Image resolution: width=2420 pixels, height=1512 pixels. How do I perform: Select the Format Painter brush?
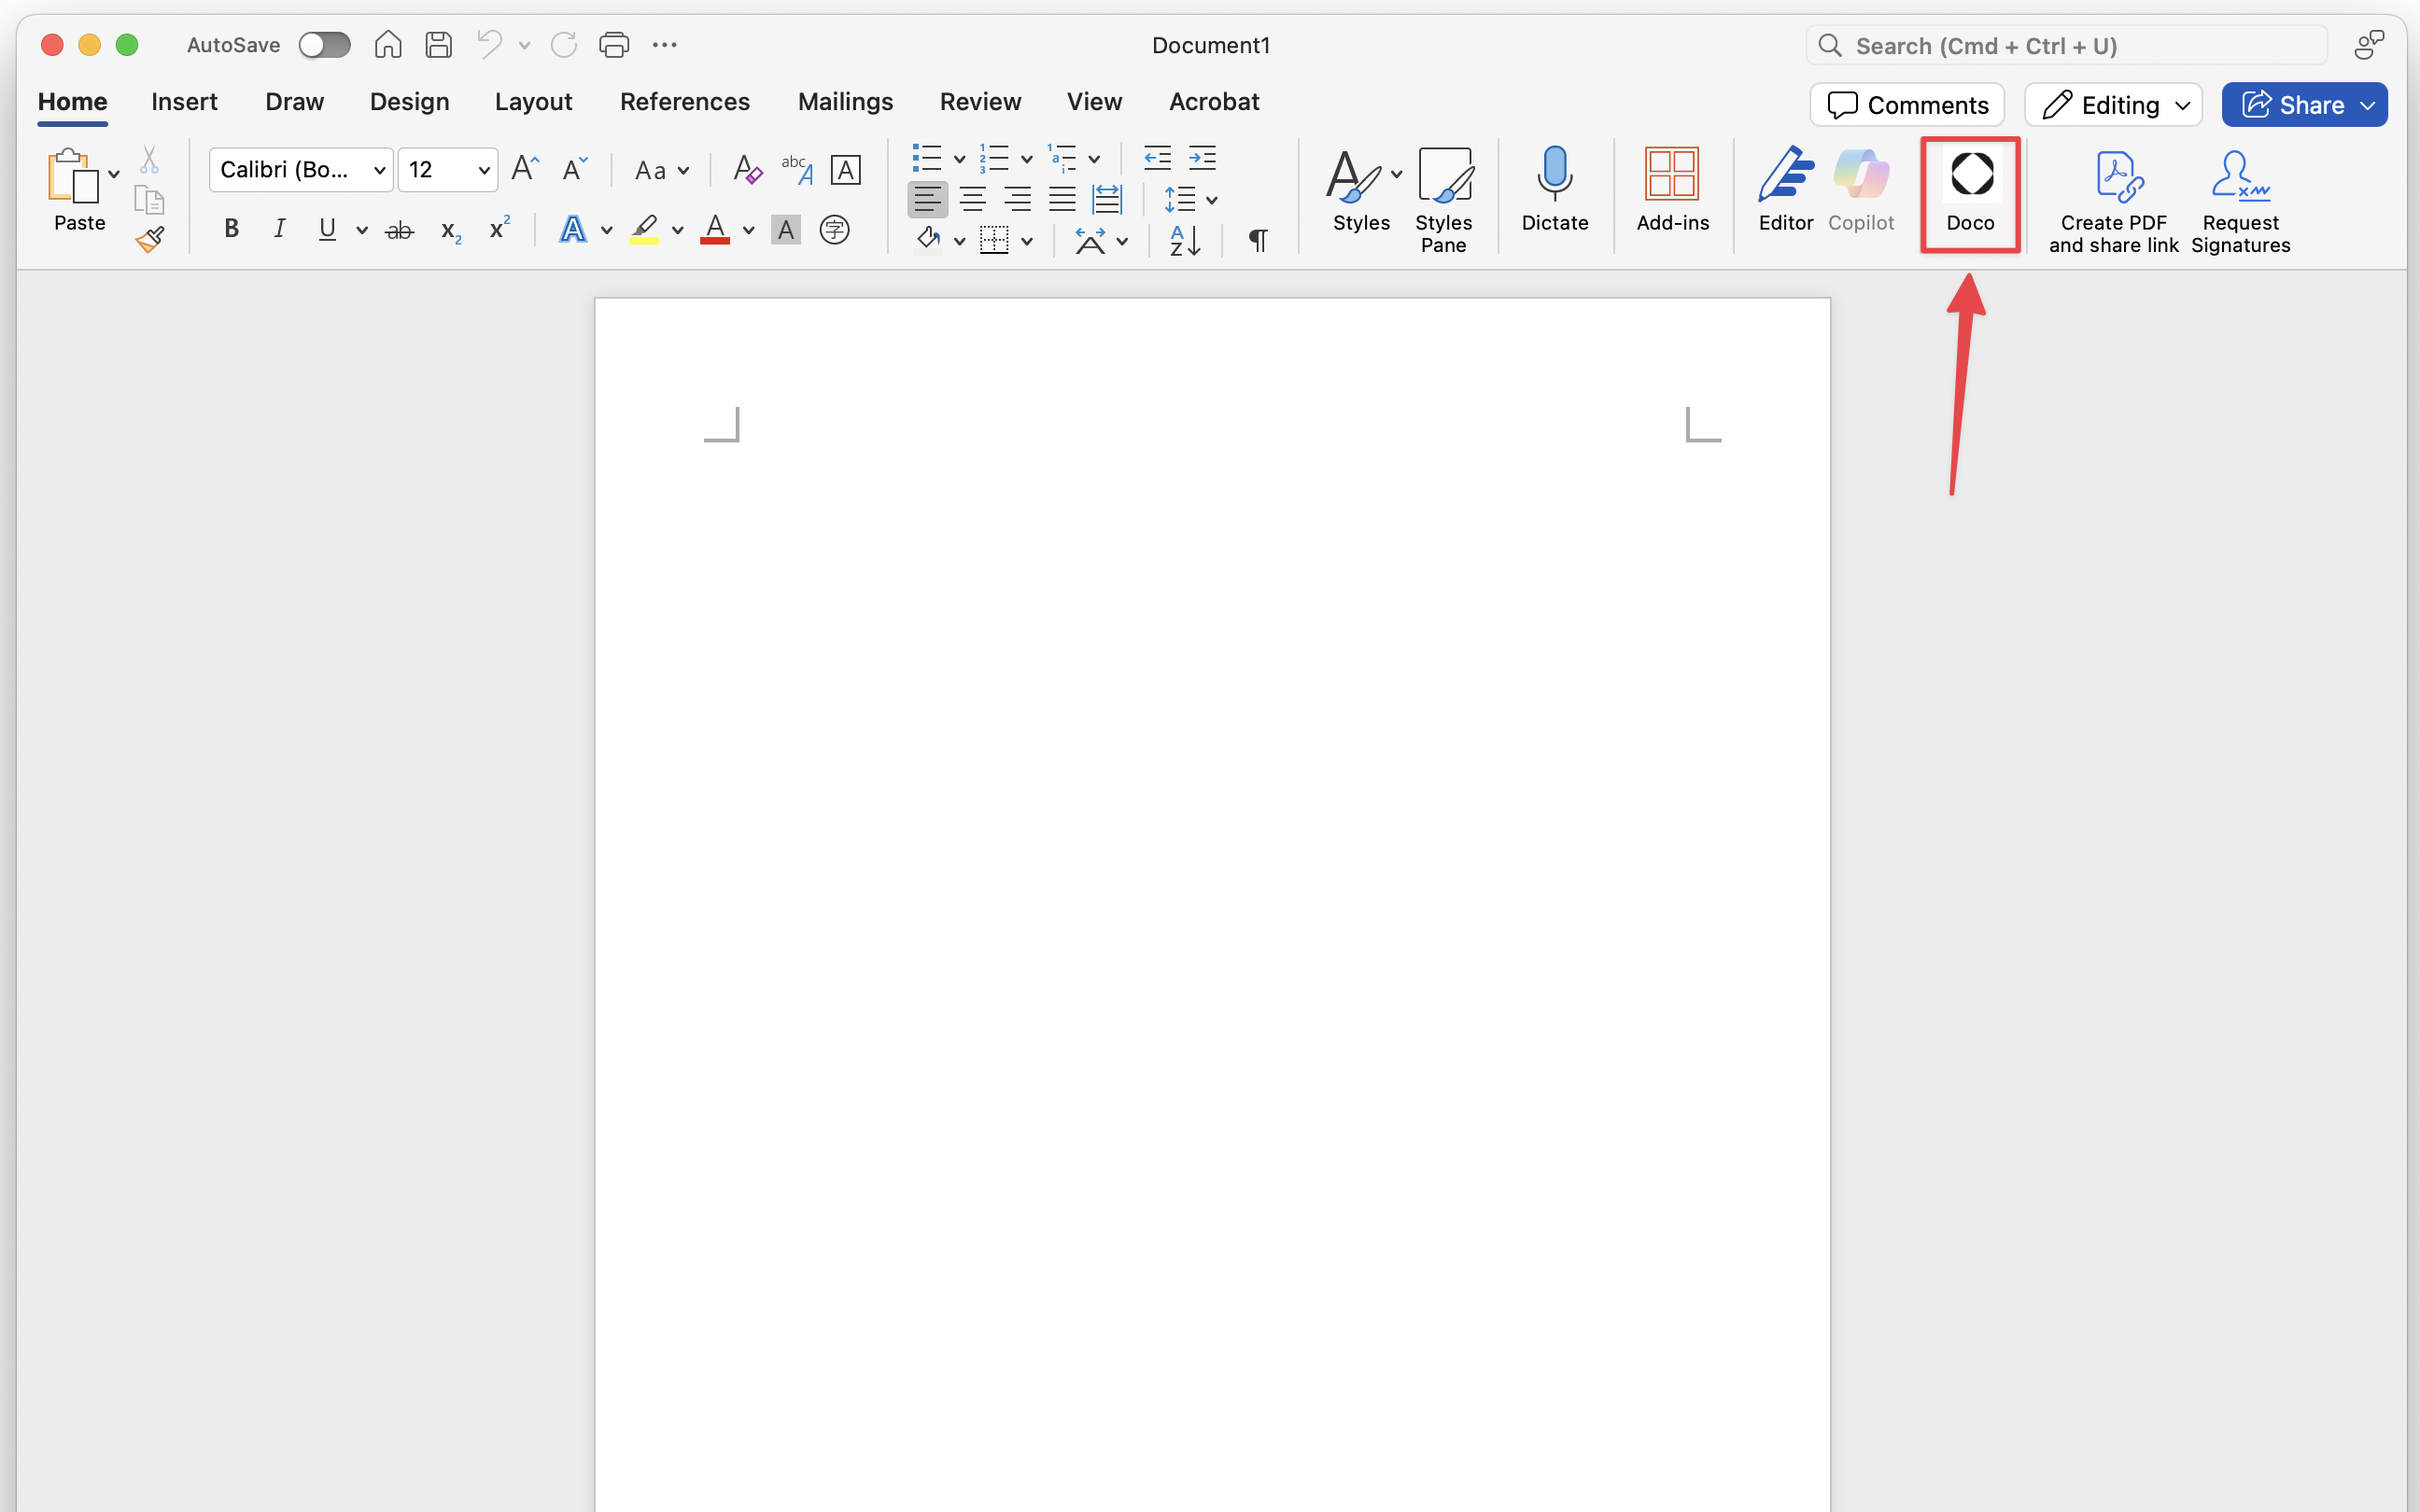(x=150, y=240)
